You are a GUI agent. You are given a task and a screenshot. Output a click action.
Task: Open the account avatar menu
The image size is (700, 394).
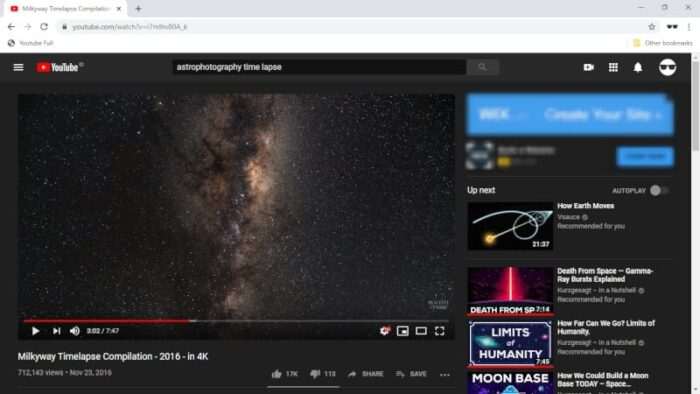point(667,67)
